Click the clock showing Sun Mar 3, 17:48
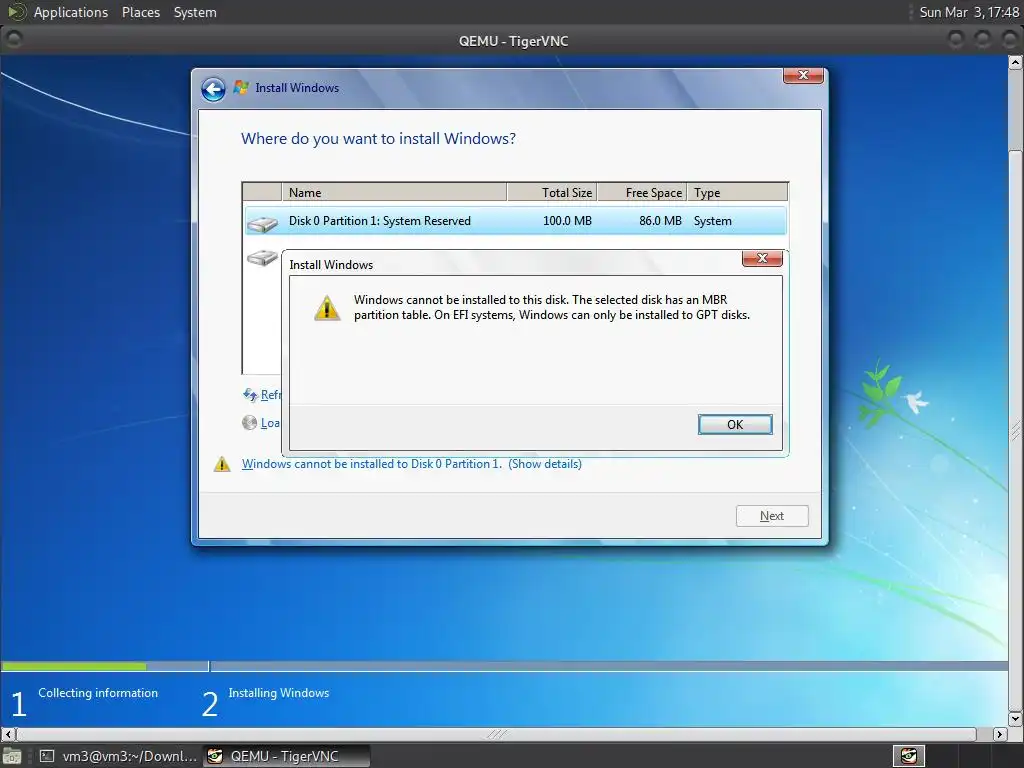 click(968, 12)
